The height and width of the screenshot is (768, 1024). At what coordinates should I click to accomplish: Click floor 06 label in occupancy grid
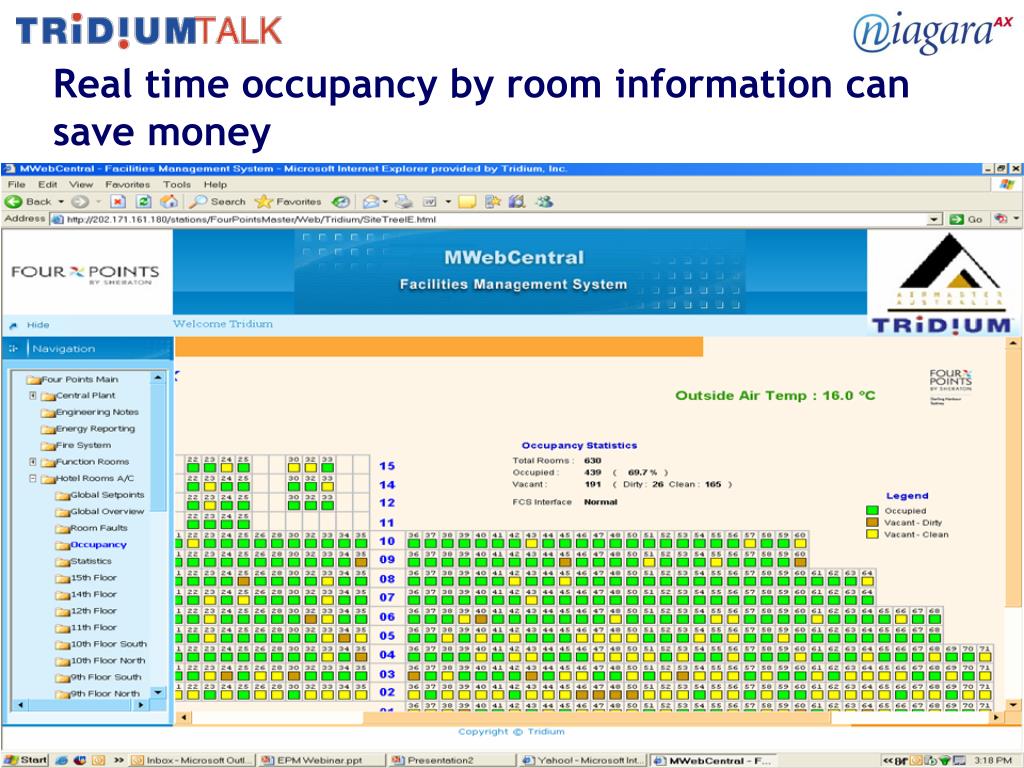(387, 616)
